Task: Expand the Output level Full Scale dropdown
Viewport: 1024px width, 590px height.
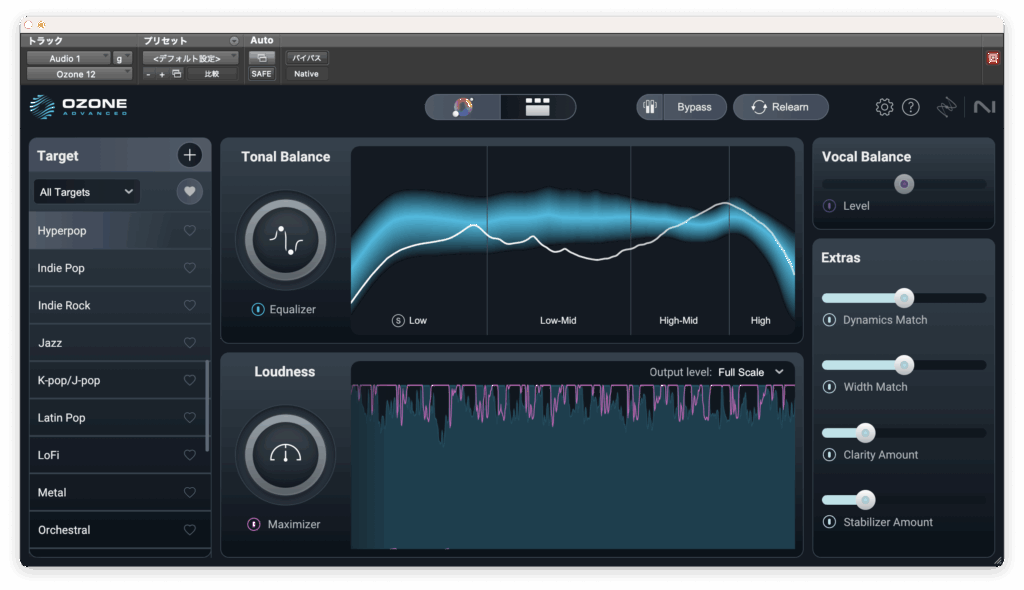Action: [749, 372]
